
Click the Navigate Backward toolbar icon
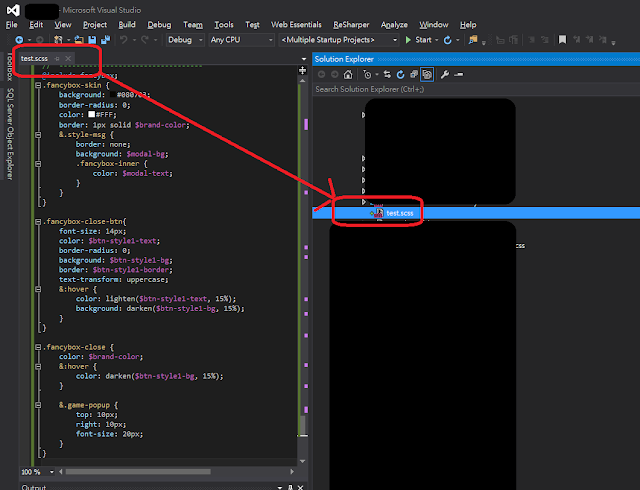click(19, 40)
